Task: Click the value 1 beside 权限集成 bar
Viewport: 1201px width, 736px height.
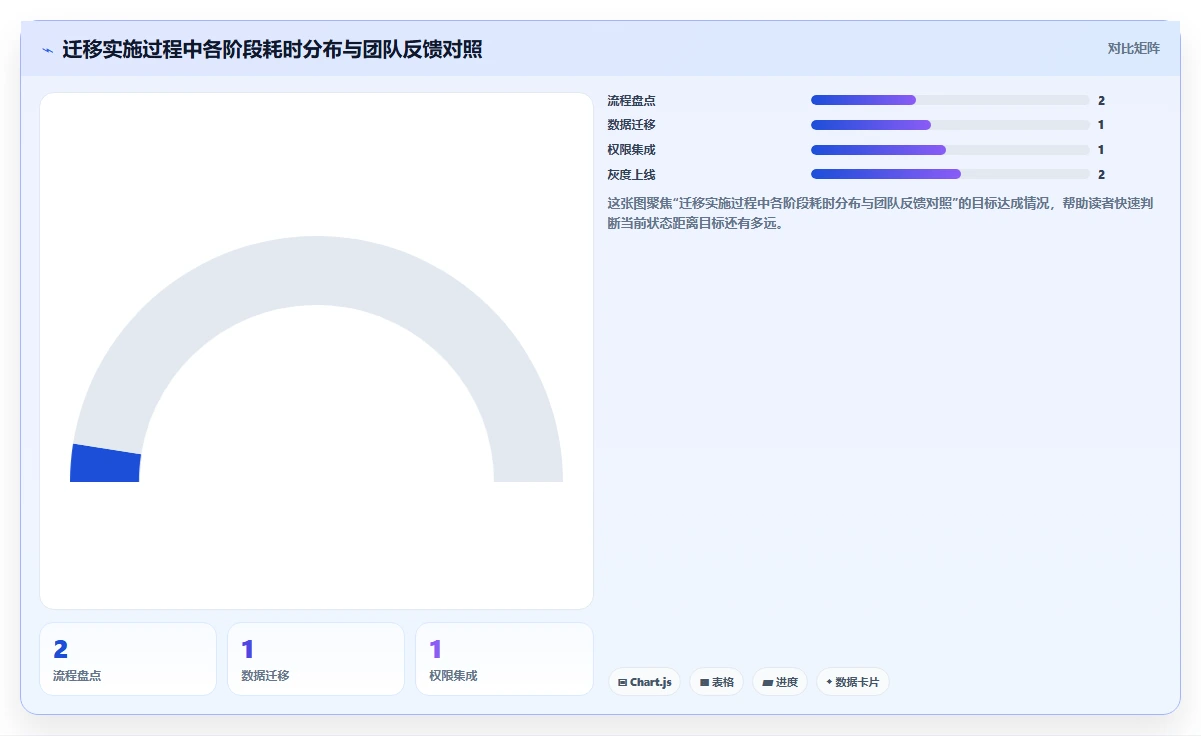Action: tap(1101, 150)
